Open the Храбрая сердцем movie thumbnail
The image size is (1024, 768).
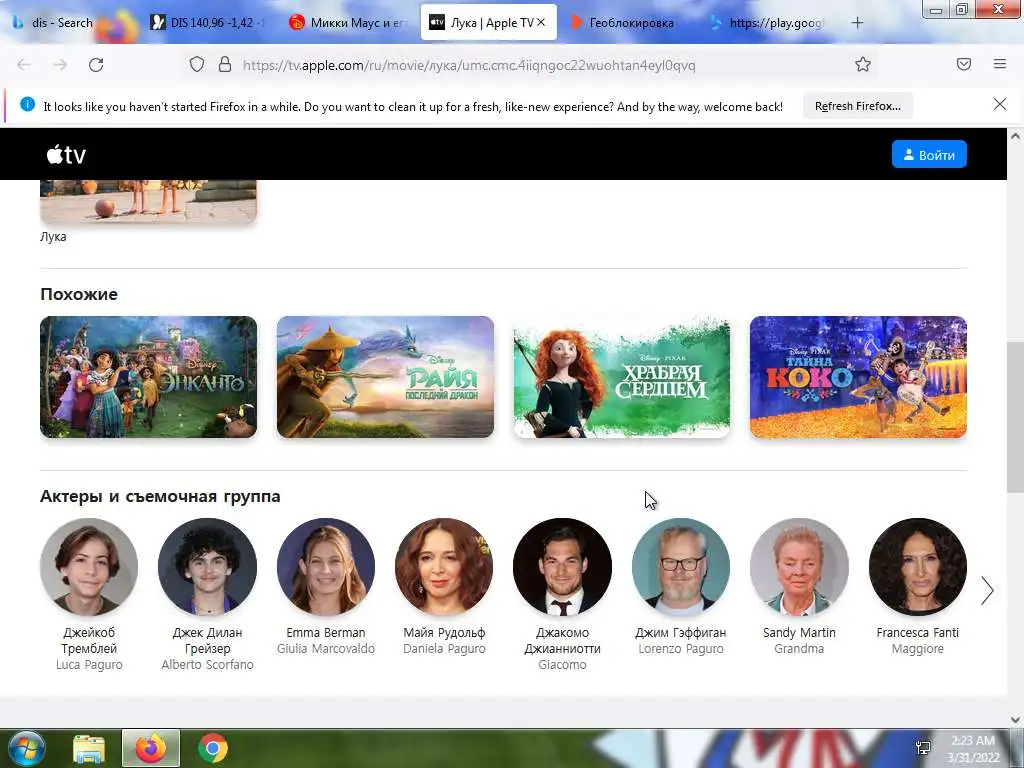(x=622, y=377)
